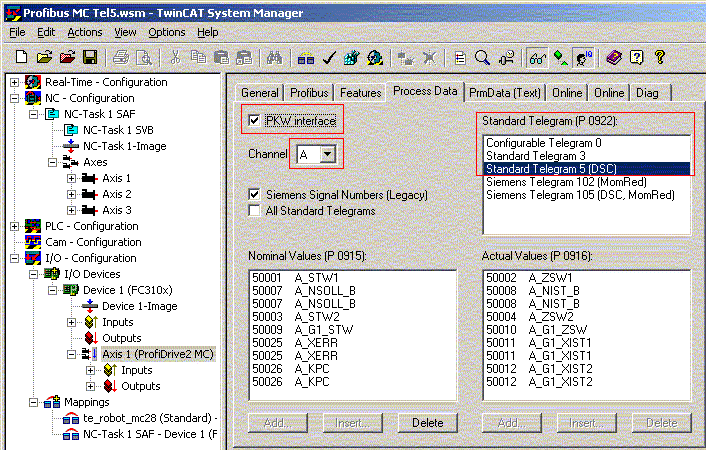Open the Options menu
The image size is (706, 450).
tap(167, 32)
